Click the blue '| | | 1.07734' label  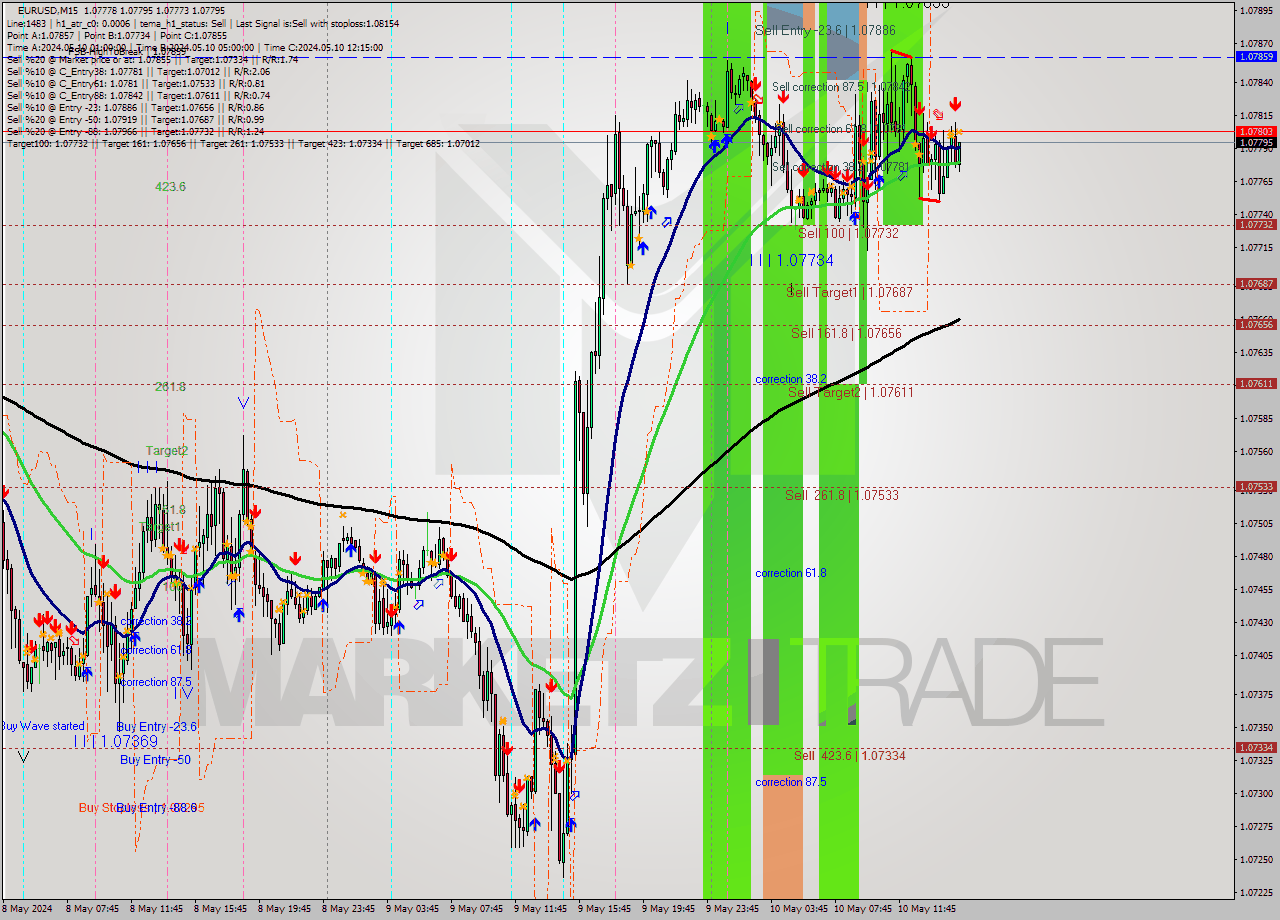(792, 260)
